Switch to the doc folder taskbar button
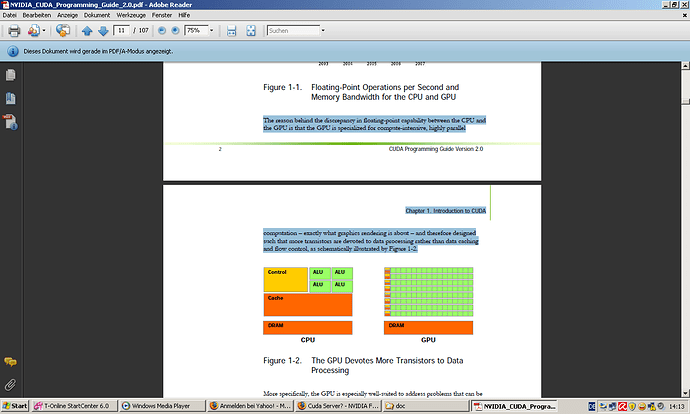Viewport: 690px width, 414px height. [x=426, y=406]
